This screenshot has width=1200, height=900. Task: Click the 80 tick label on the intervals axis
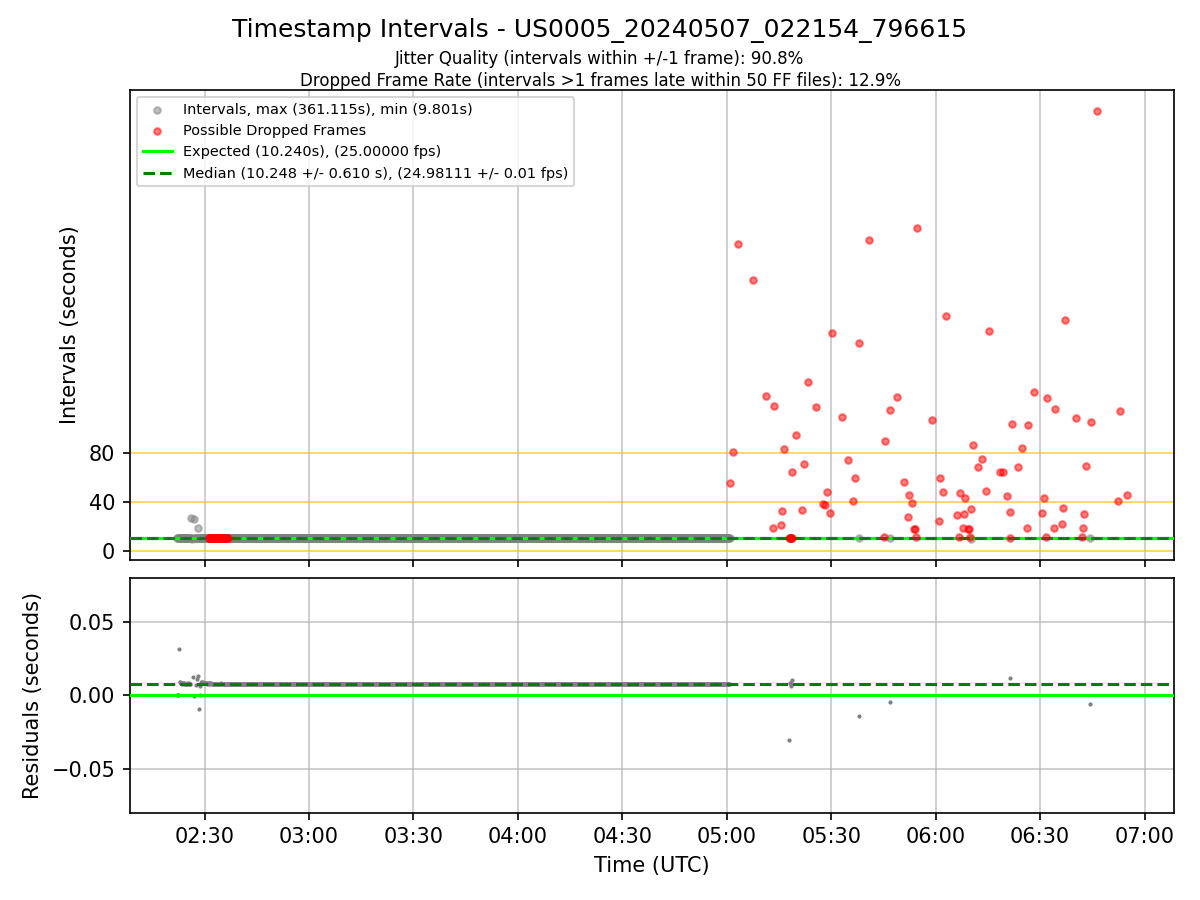click(x=103, y=454)
